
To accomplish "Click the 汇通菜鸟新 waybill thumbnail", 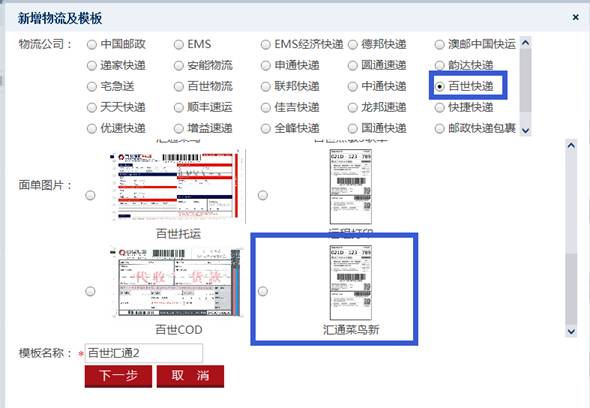I will point(351,283).
